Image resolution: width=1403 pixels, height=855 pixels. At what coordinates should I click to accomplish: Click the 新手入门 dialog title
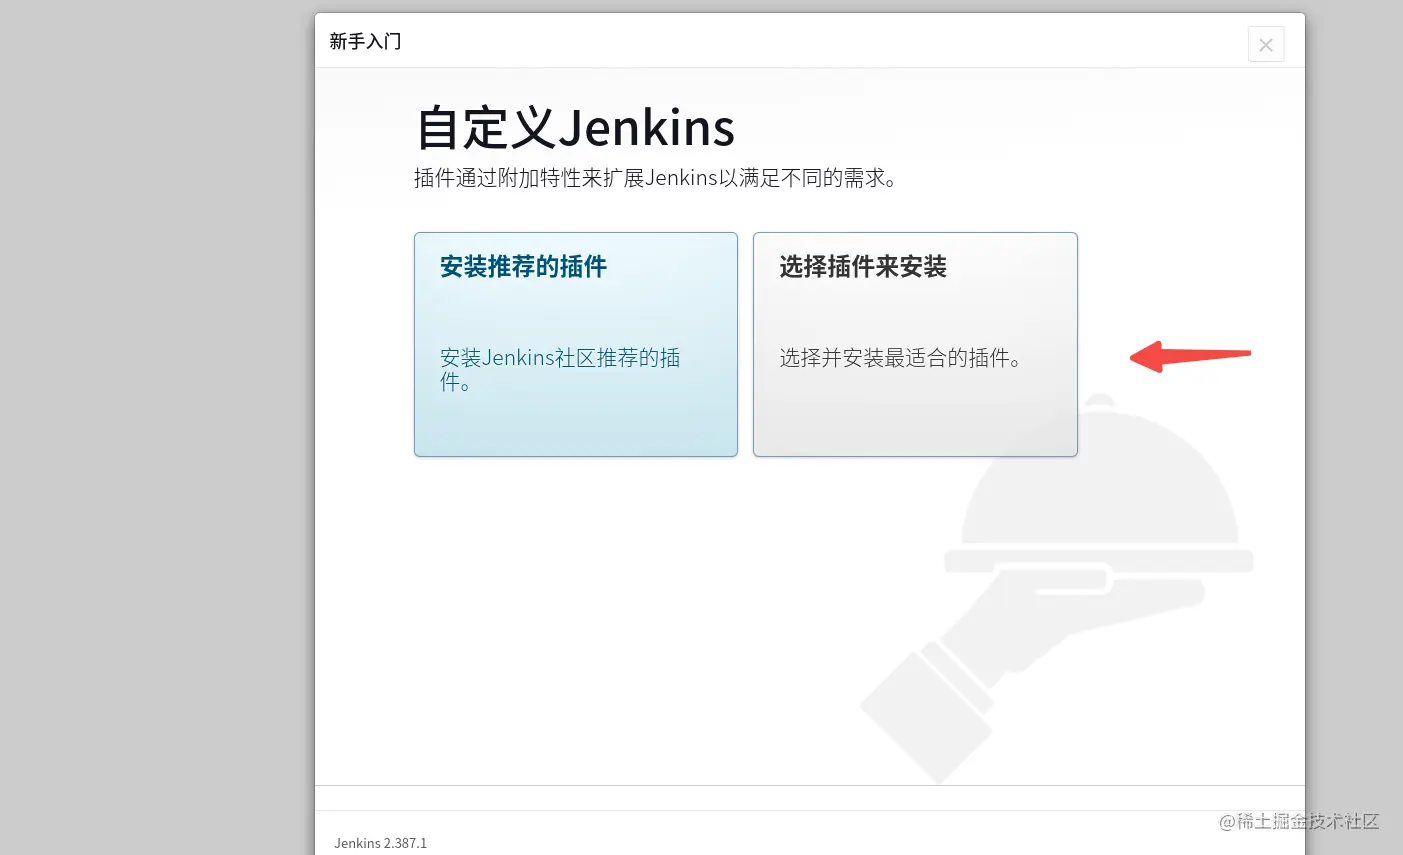(365, 41)
